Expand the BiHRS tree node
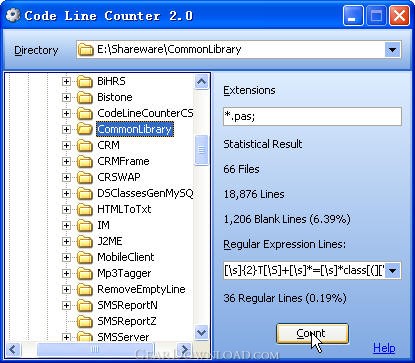Image resolution: width=415 pixels, height=363 pixels. (66, 81)
